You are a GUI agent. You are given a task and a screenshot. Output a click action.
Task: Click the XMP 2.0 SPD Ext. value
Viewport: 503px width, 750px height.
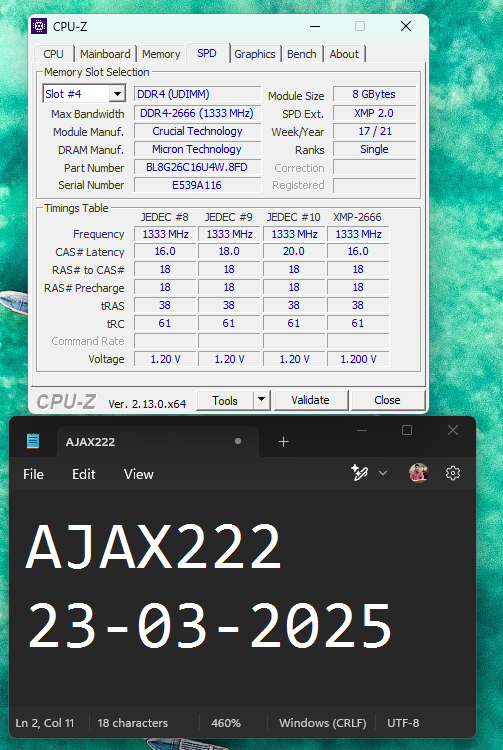(374, 113)
